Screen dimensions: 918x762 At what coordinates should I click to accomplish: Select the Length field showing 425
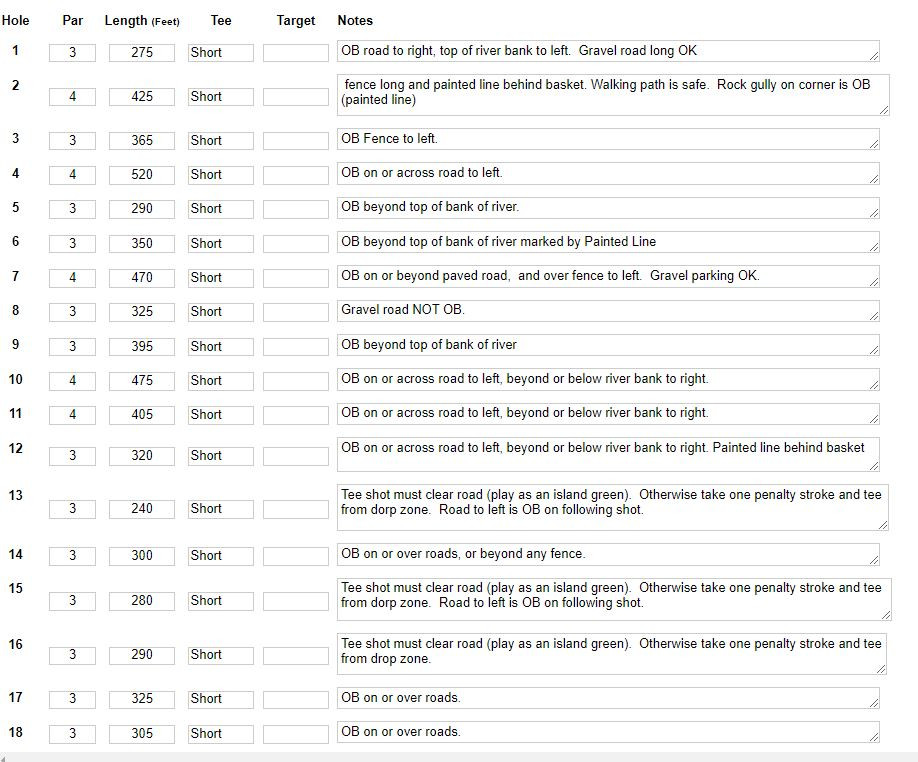[x=142, y=97]
